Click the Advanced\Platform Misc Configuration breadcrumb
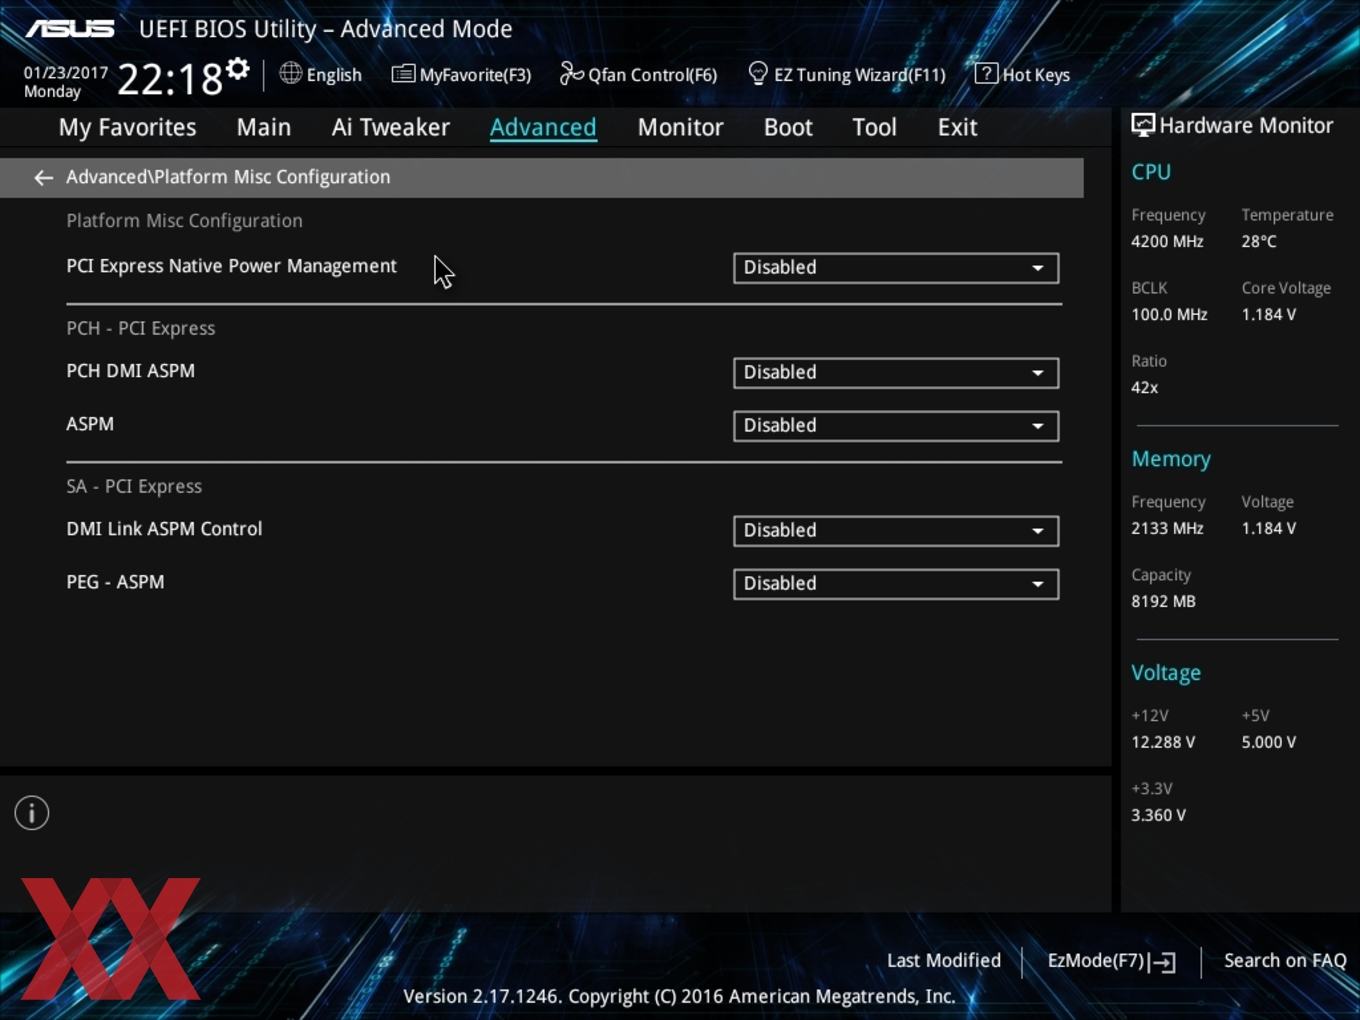Image resolution: width=1360 pixels, height=1020 pixels. [x=228, y=177]
